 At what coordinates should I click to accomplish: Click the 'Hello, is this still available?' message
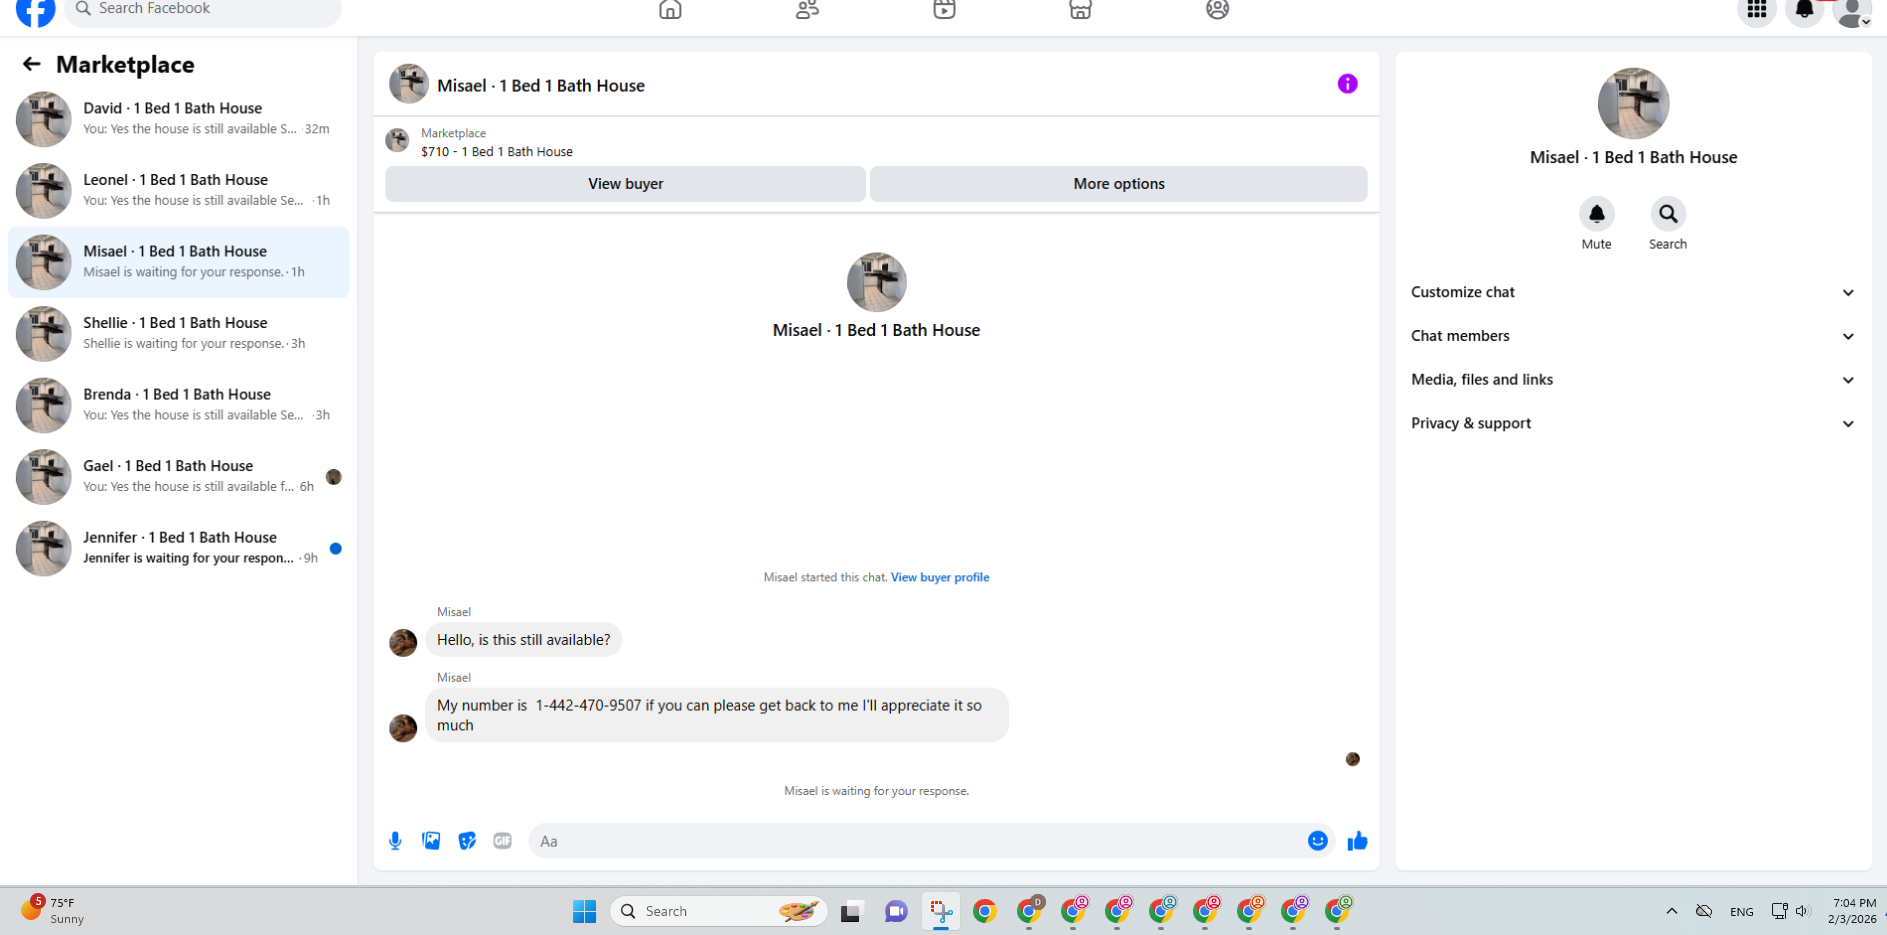click(x=523, y=640)
